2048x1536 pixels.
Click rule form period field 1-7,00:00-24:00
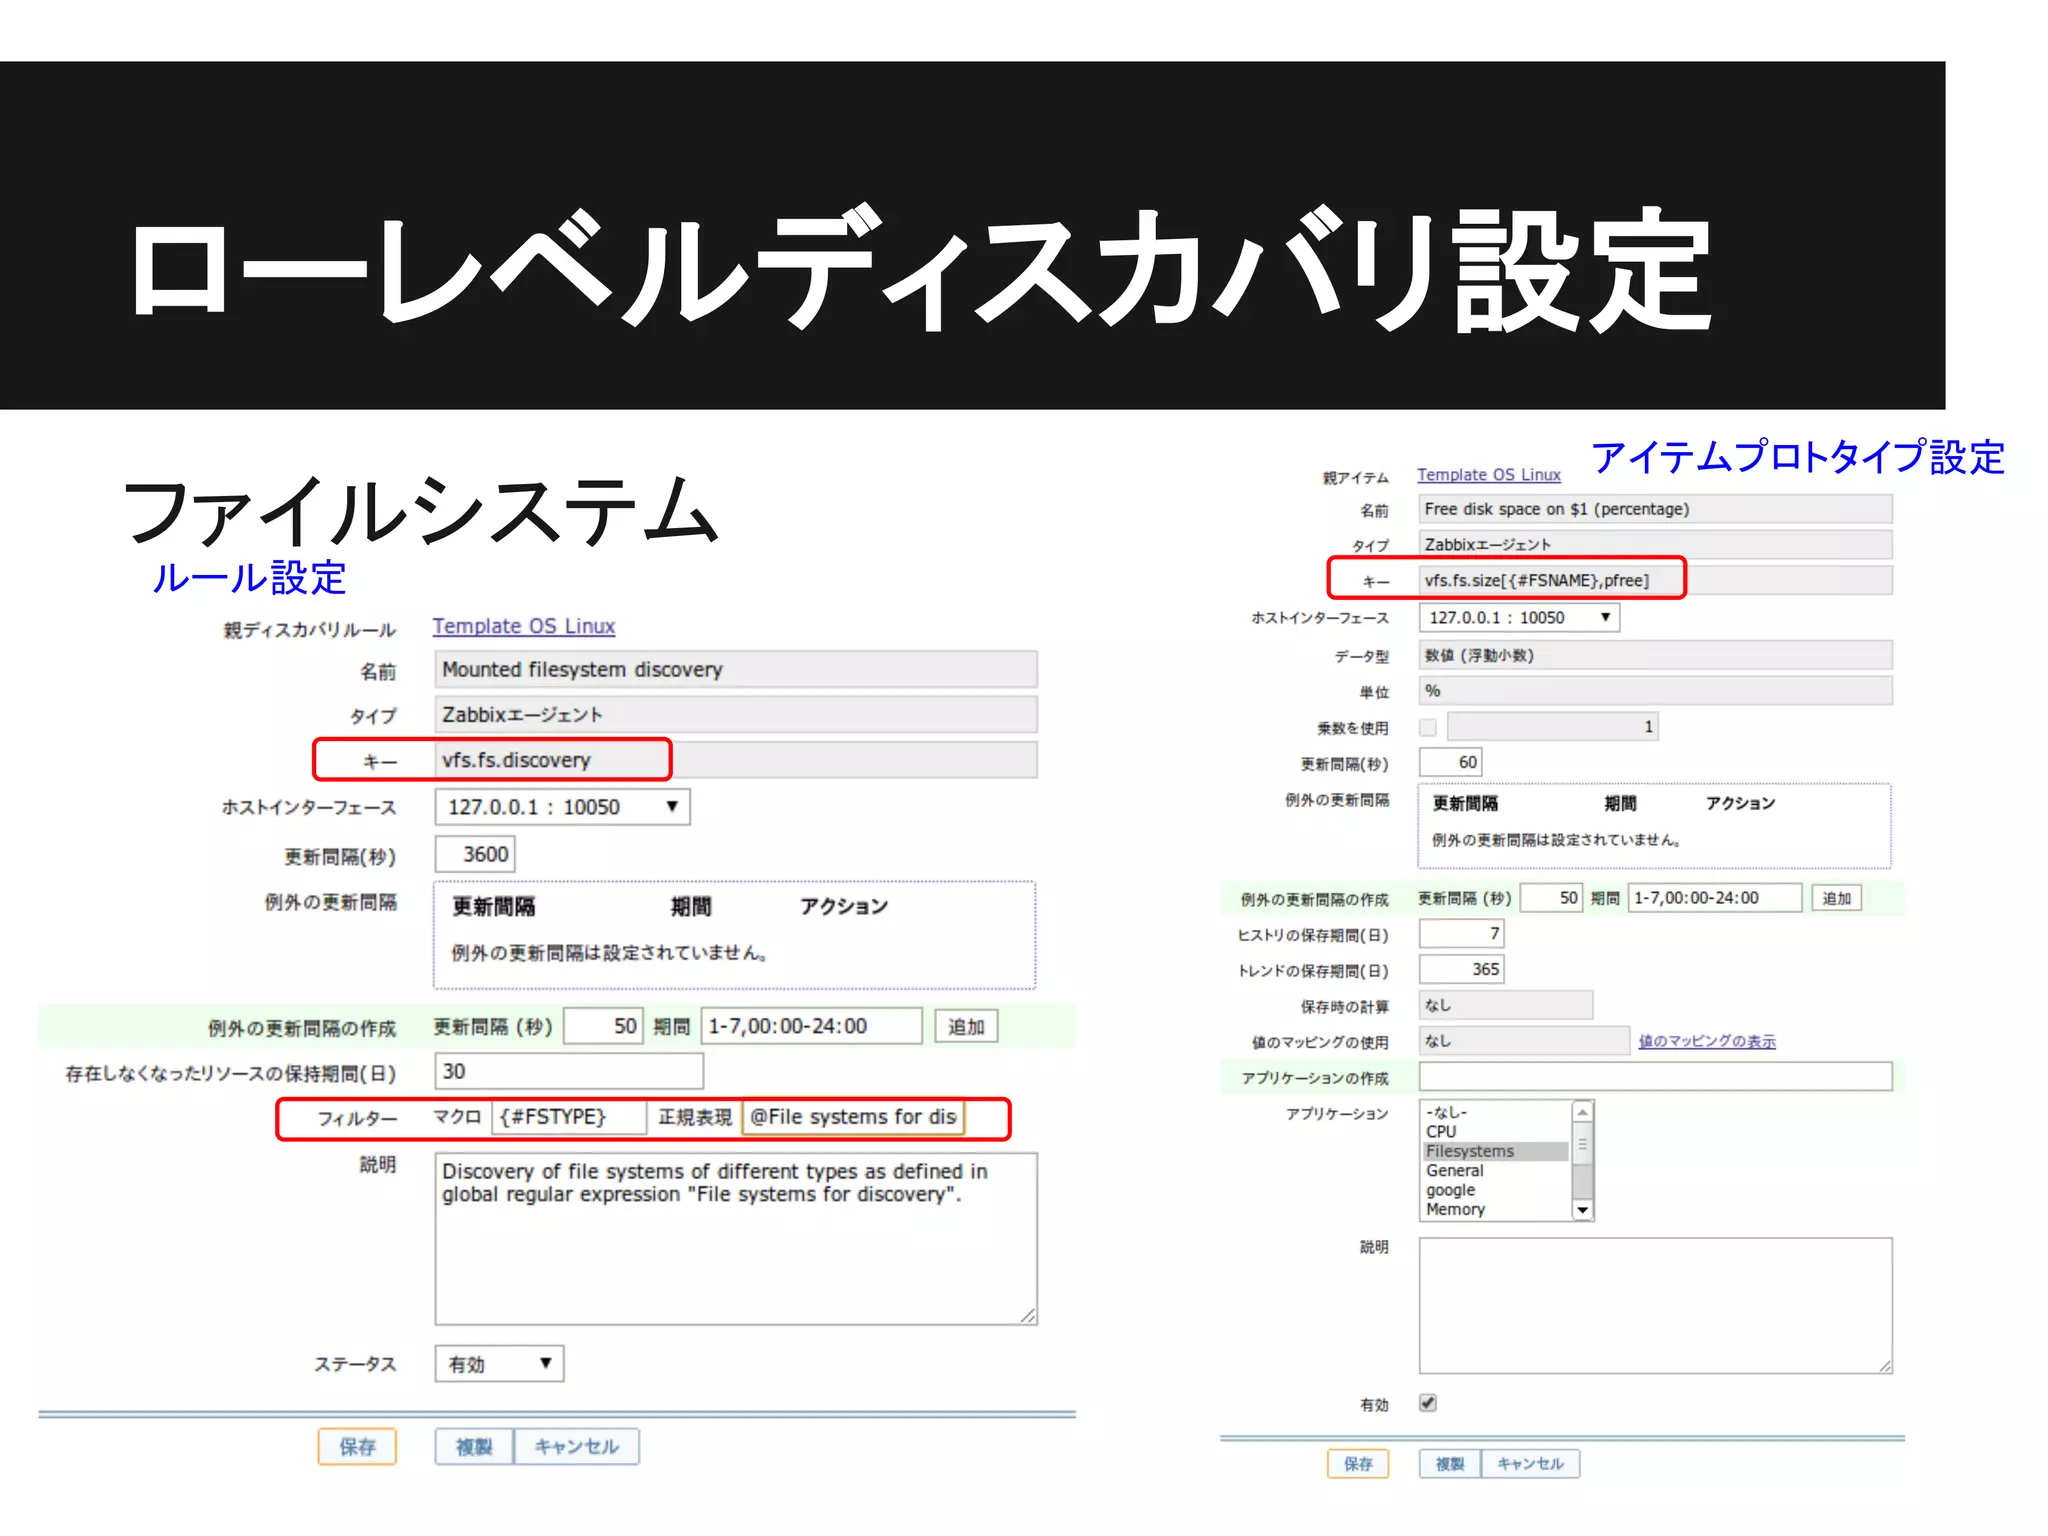[811, 1026]
